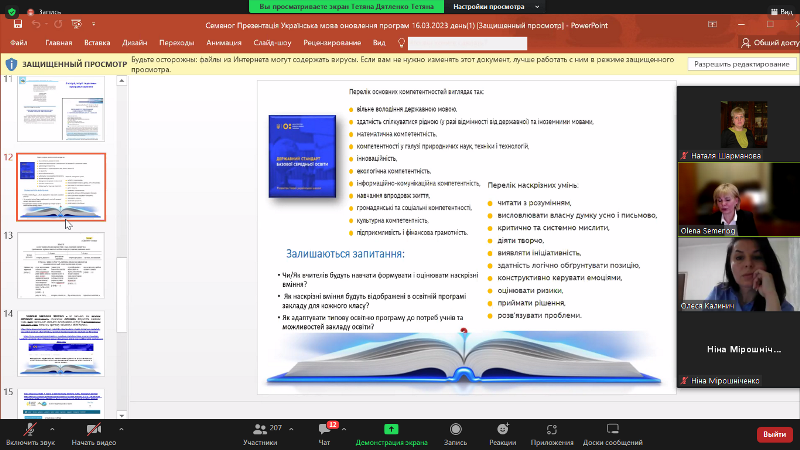Viewport: 800px width, 450px height.
Task: Open the Анимация ribbon tab
Action: (224, 43)
